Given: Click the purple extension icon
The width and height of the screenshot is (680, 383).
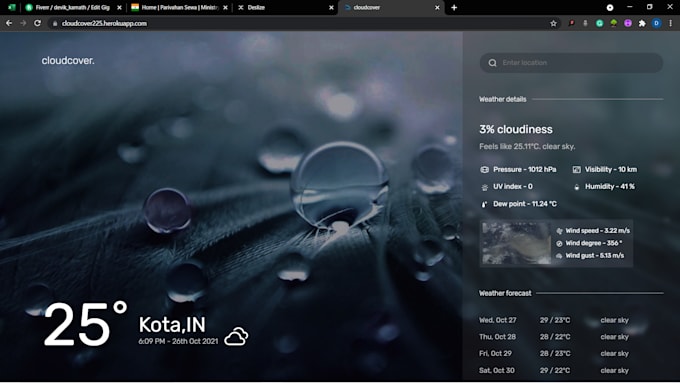Looking at the screenshot, I should (628, 23).
